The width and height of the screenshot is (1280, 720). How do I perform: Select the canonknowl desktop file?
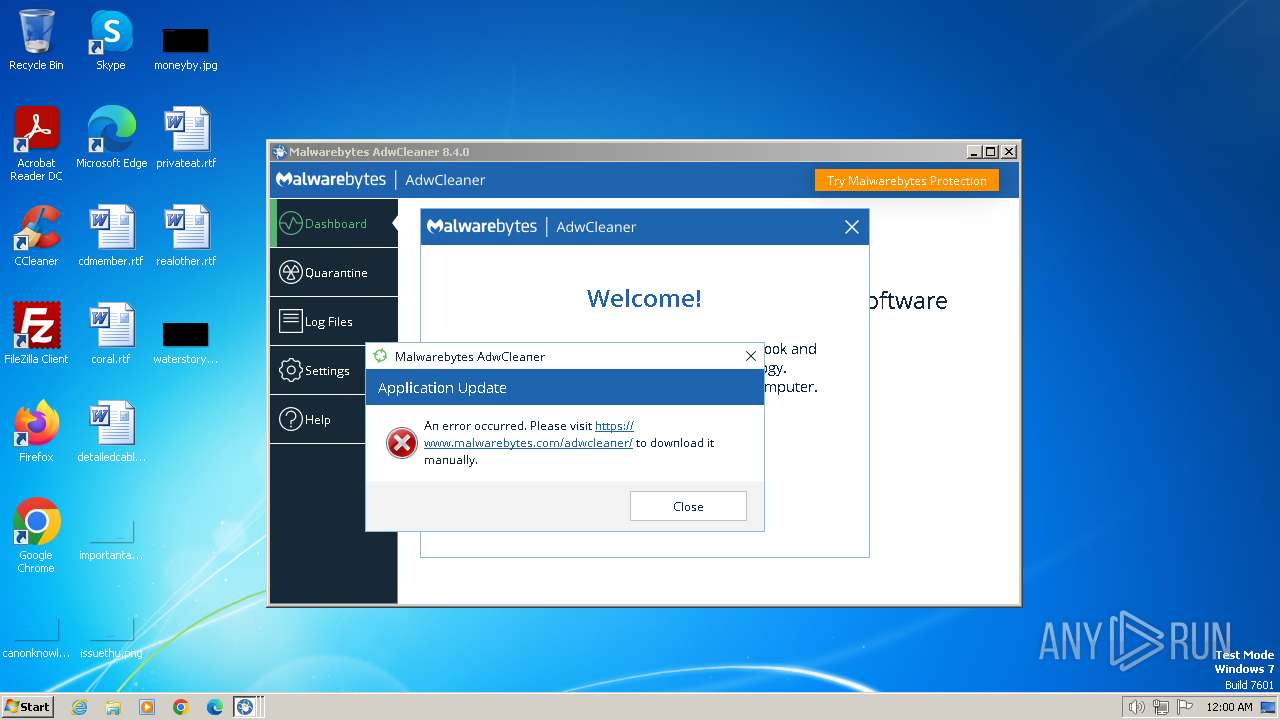pos(36,638)
